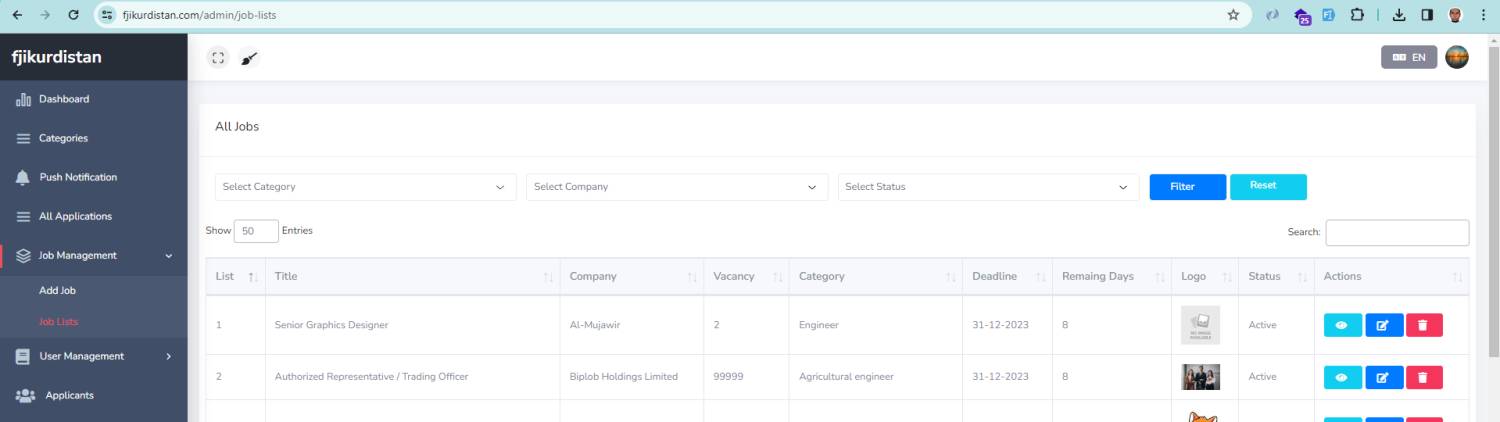View Senior Graphics Designer job details

coord(1342,325)
